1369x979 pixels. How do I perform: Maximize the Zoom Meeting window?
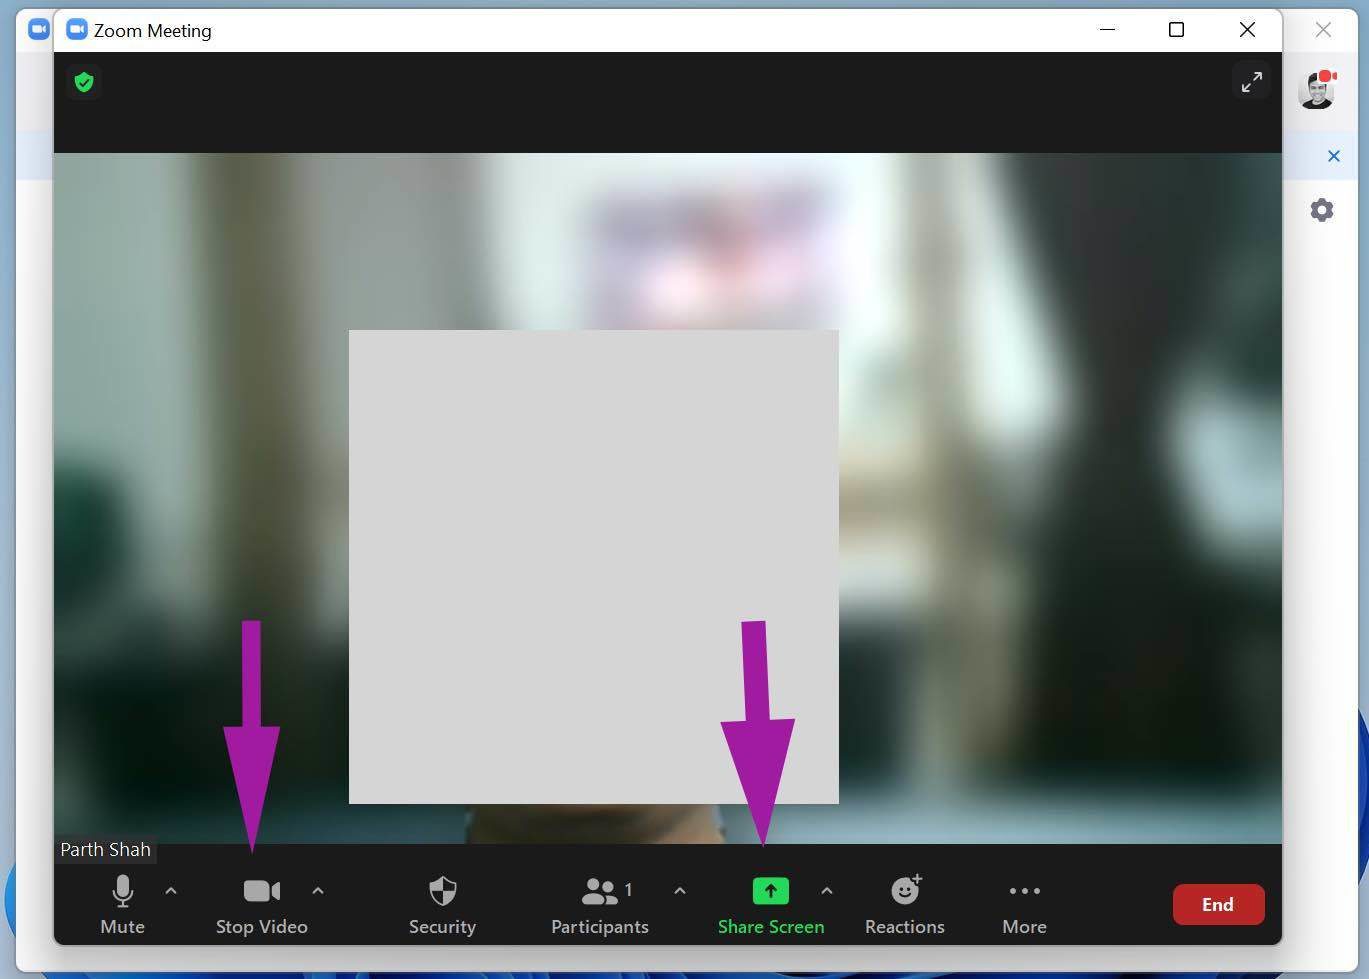[1177, 30]
